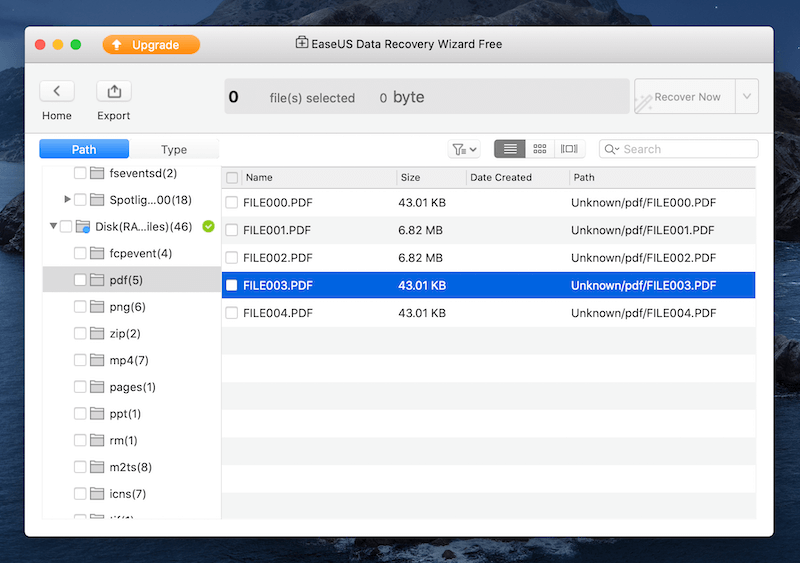The image size is (800, 563).
Task: Click the pages(1) folder icon
Action: (97, 387)
